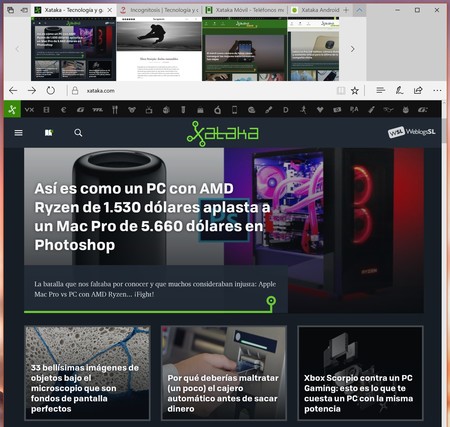Viewport: 450px width, 427px height.
Task: Refresh the current page
Action: tap(50, 90)
